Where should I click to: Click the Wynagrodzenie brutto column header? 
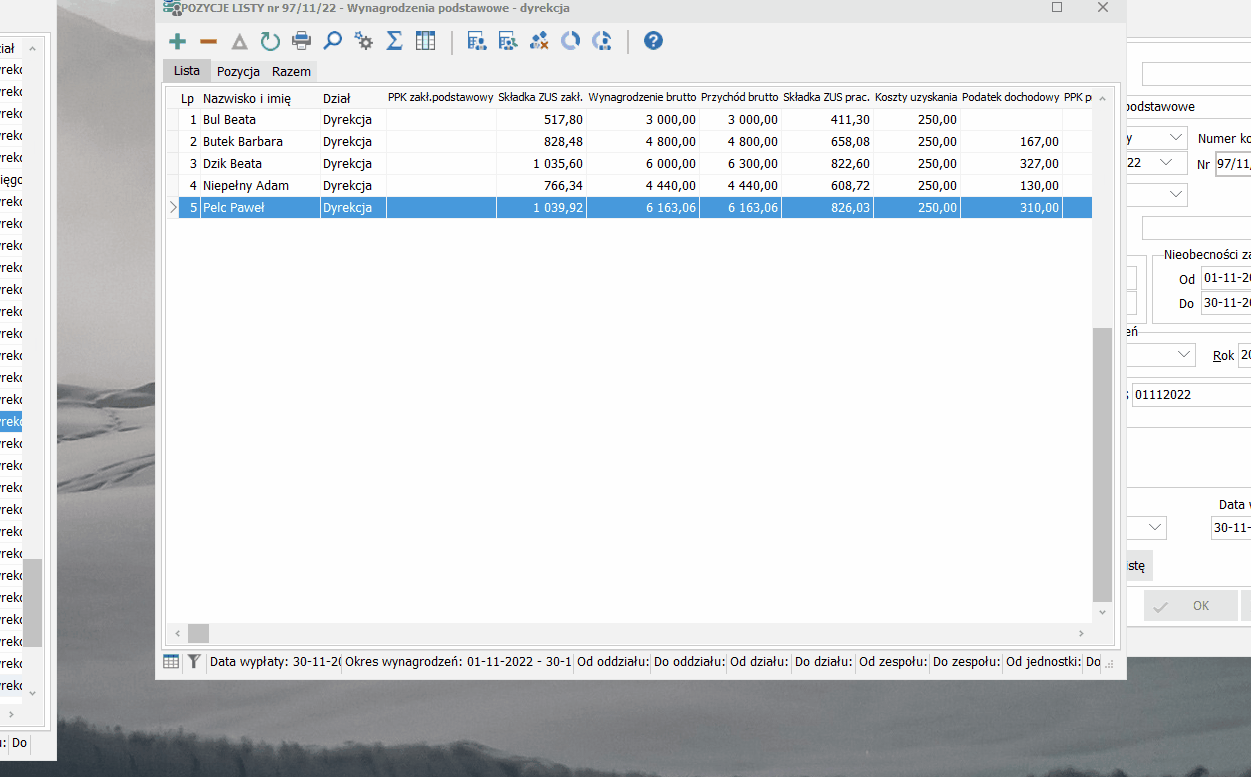(x=642, y=98)
